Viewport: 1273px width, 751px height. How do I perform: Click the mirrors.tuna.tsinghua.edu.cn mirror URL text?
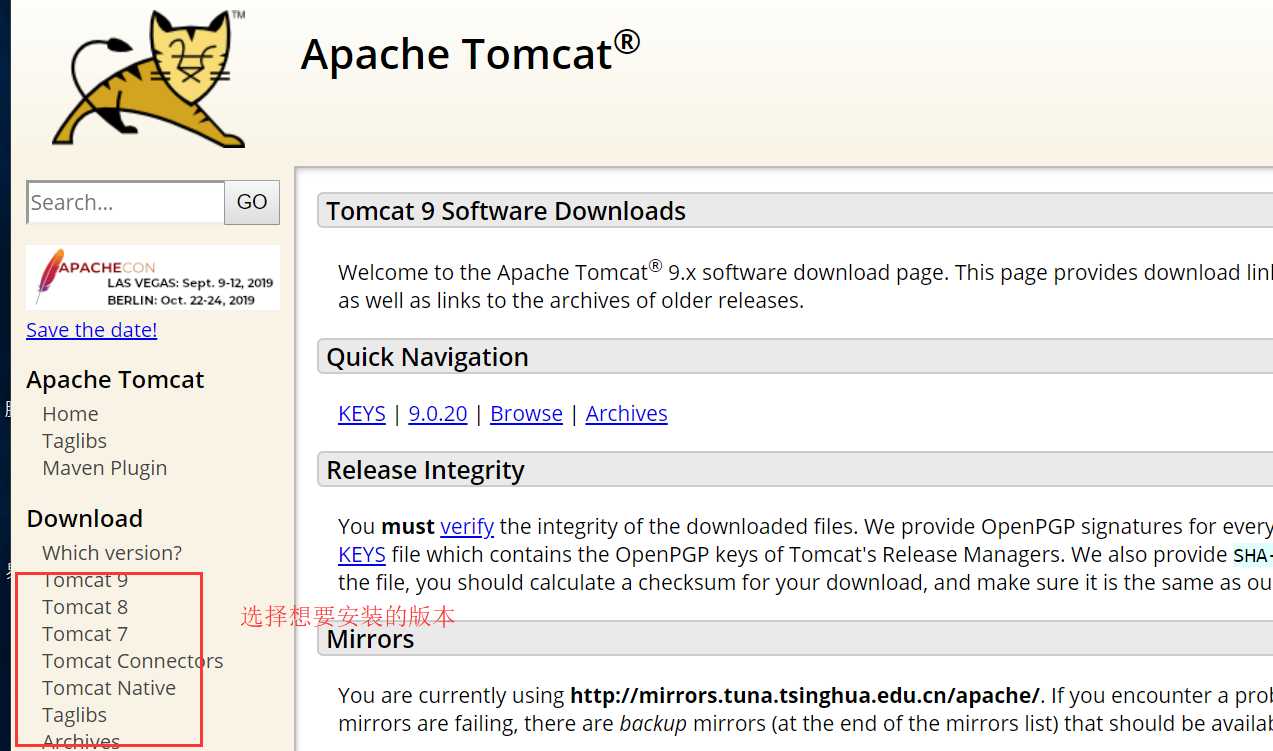pos(805,695)
